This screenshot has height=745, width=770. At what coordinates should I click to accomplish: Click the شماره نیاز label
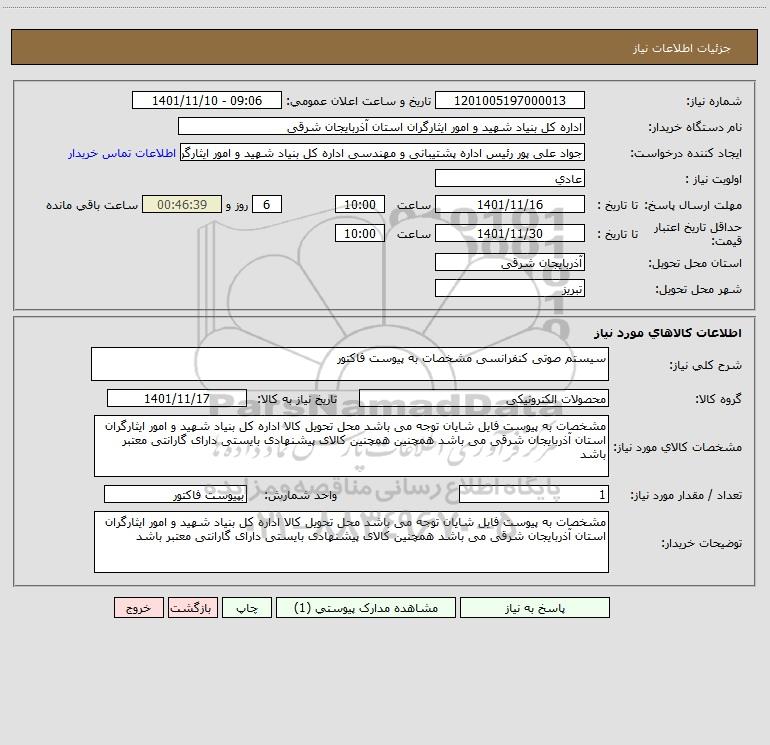click(714, 102)
